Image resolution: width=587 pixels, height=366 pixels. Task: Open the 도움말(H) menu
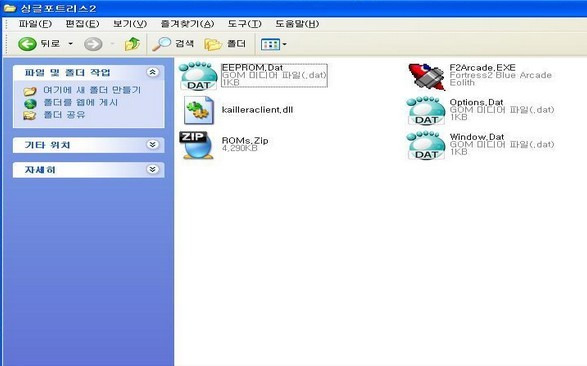[297, 24]
